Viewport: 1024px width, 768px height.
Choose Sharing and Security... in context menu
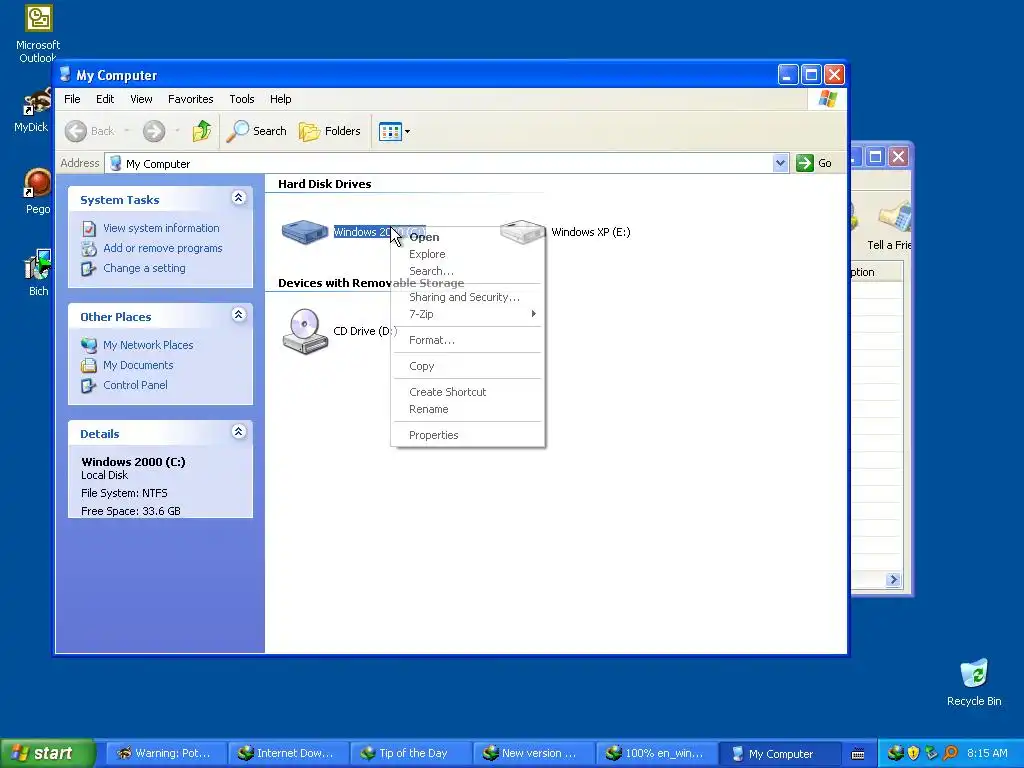[468, 297]
